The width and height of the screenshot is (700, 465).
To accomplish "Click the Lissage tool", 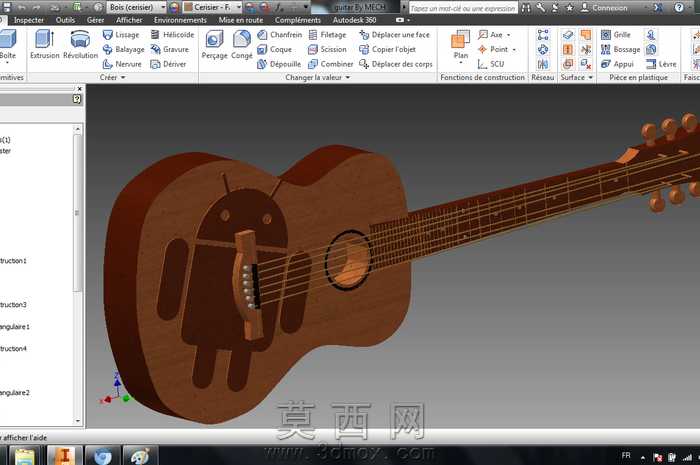I will pos(121,34).
